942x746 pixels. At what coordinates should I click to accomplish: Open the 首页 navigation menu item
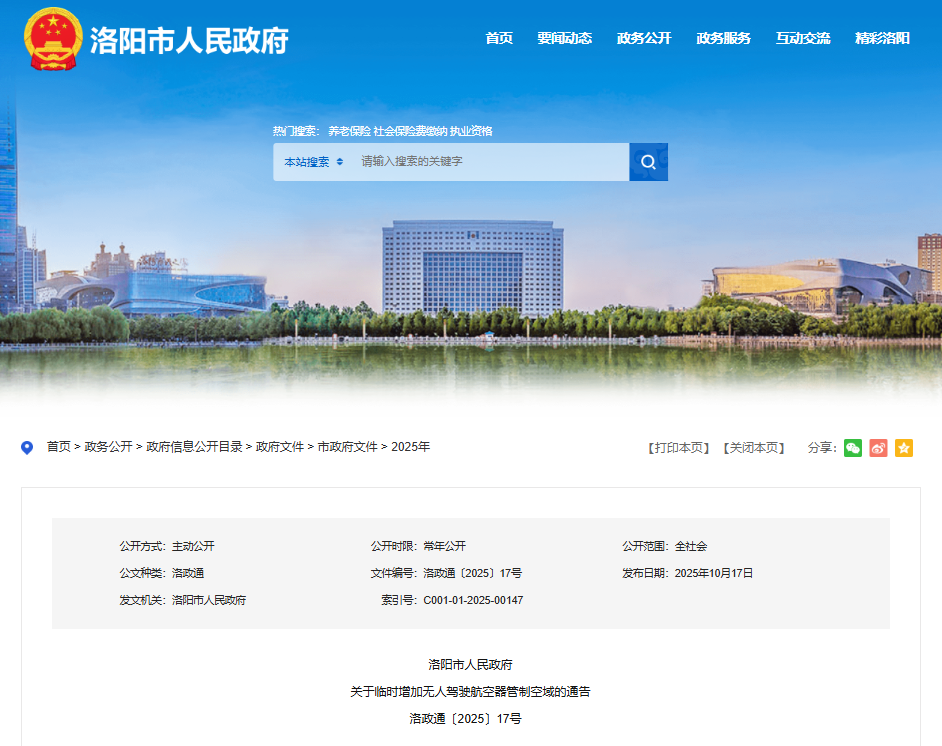click(x=499, y=38)
